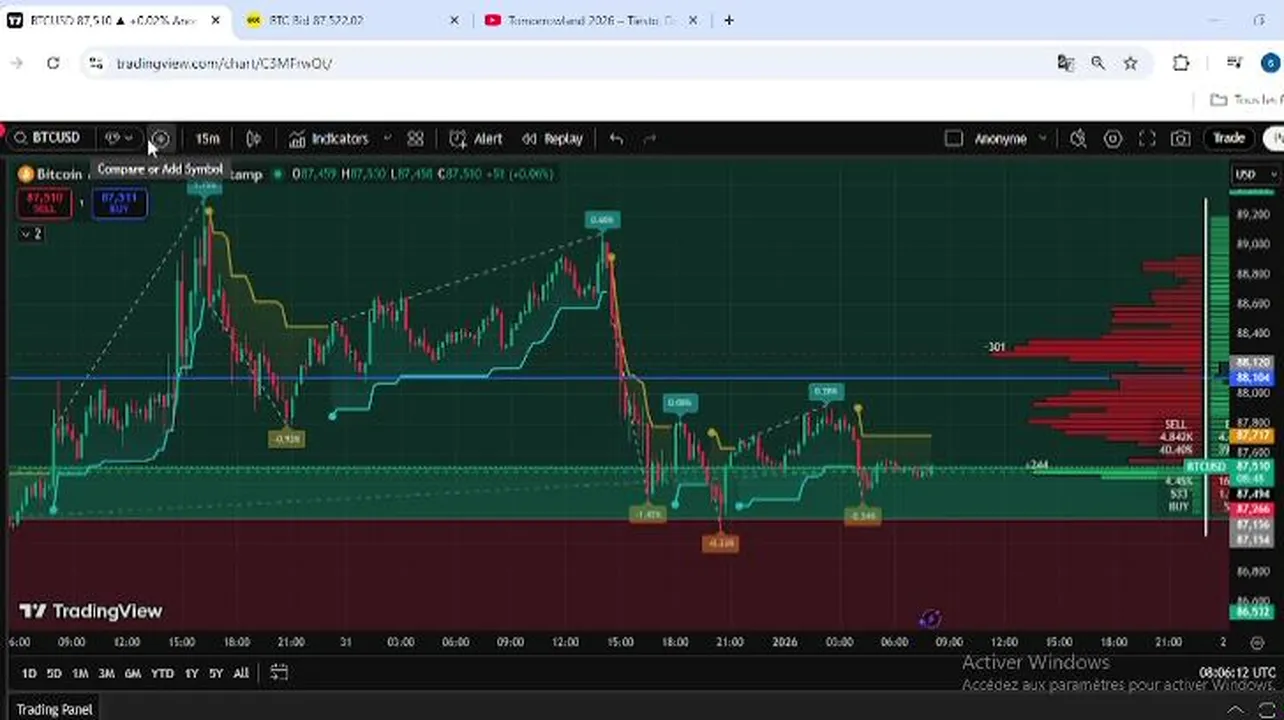
Task: Open quick search in top toolbar
Action: click(1078, 139)
